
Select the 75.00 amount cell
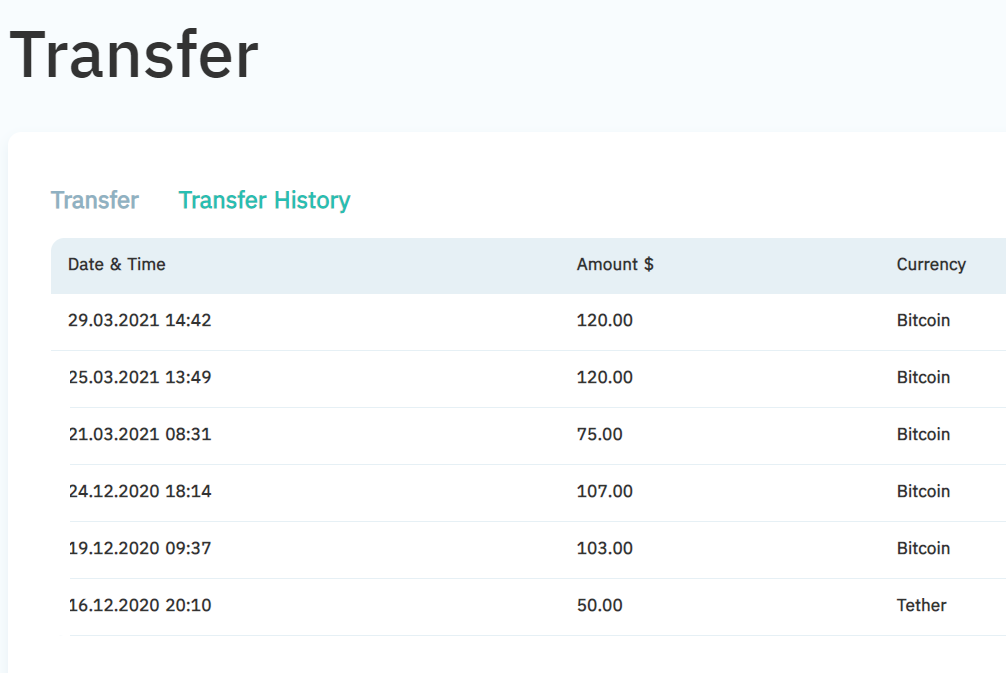pos(599,434)
